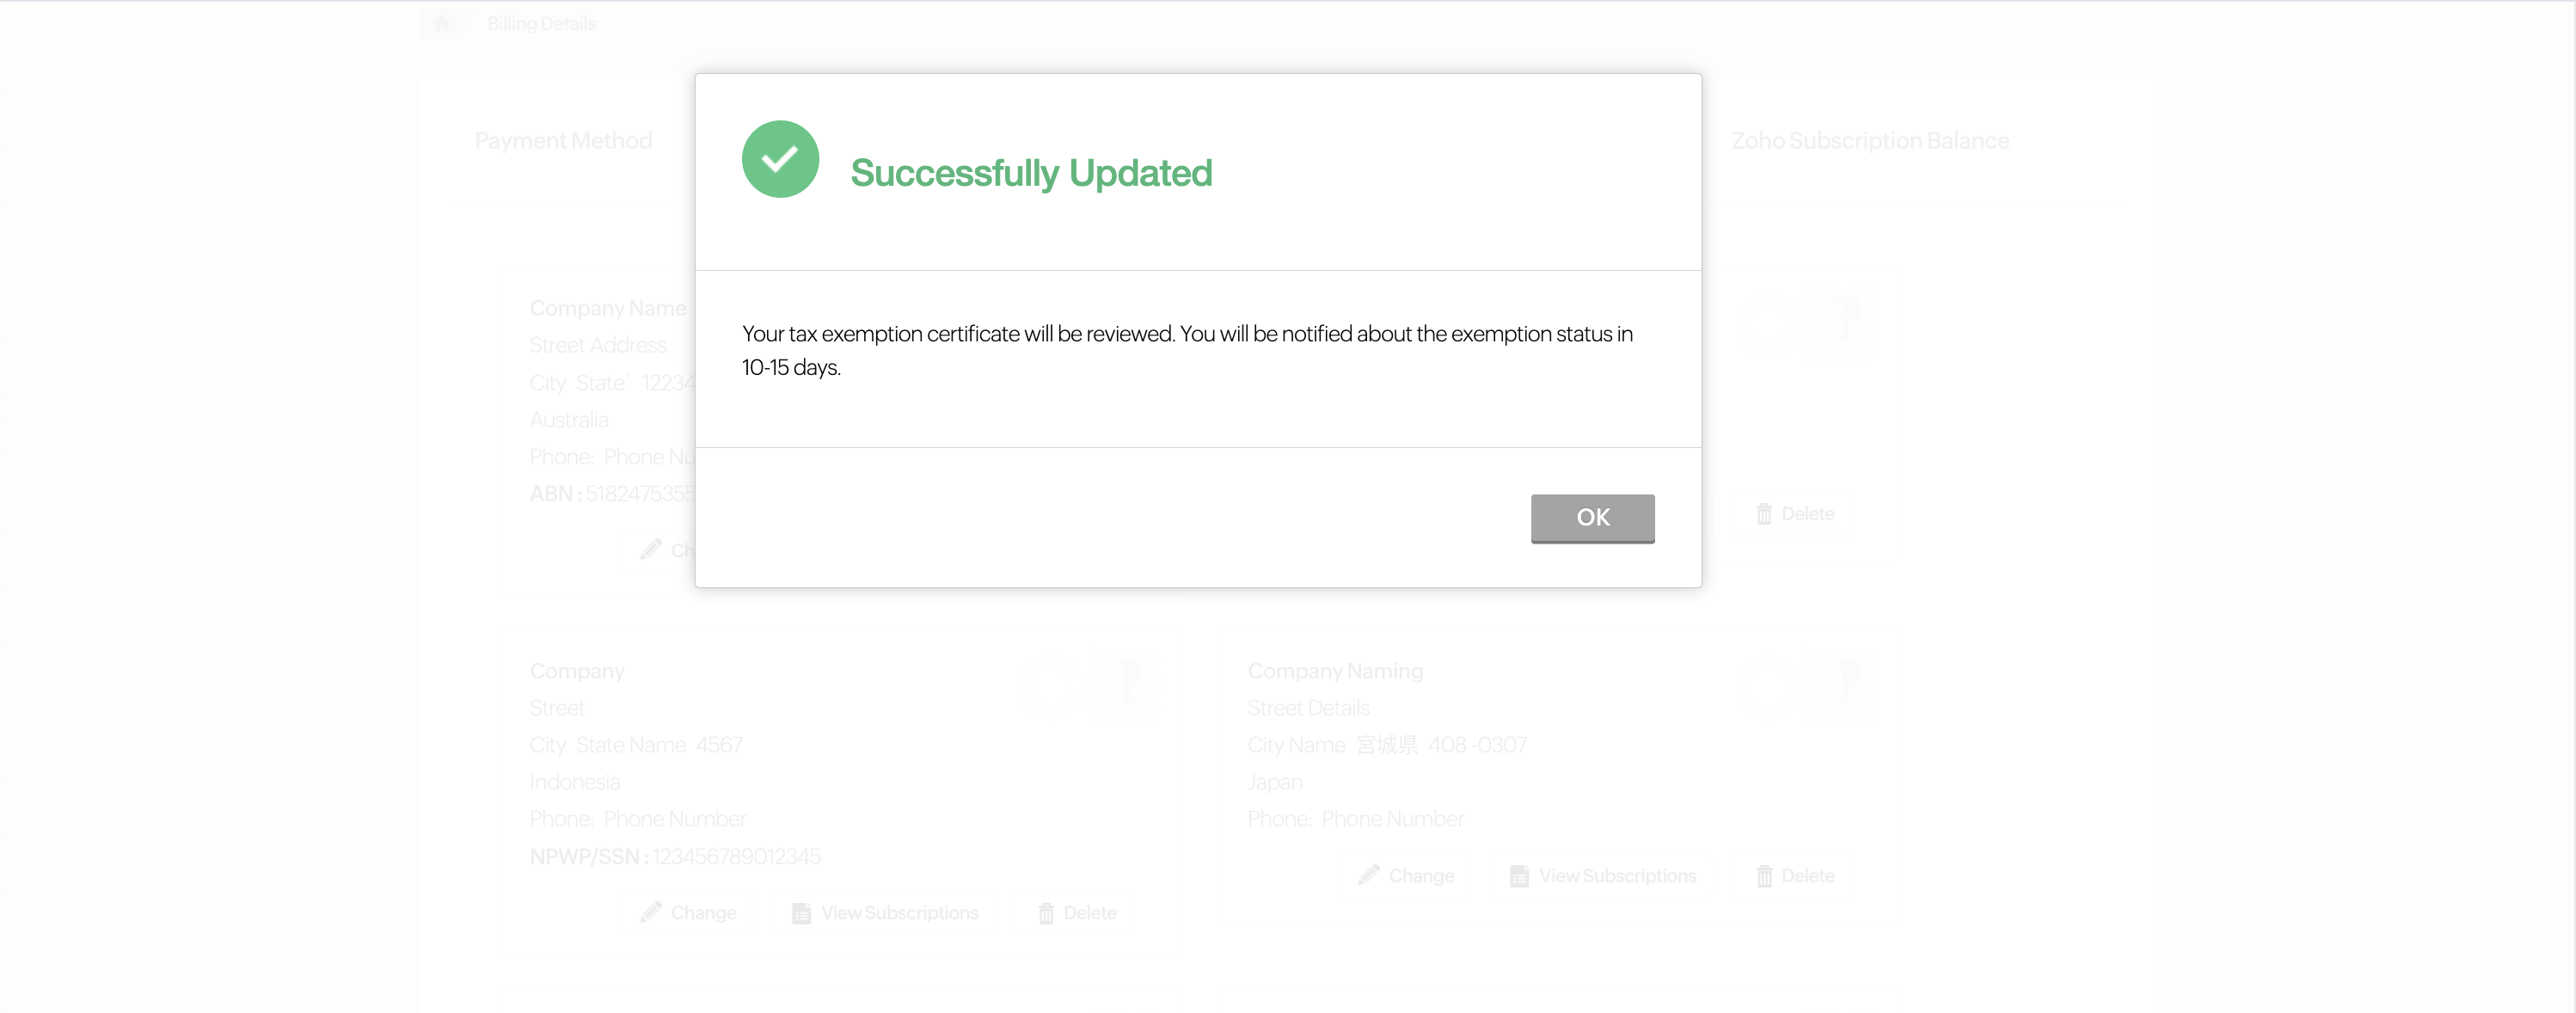Click the pencil icon under the Australia address
This screenshot has height=1013, width=2576.
652,549
